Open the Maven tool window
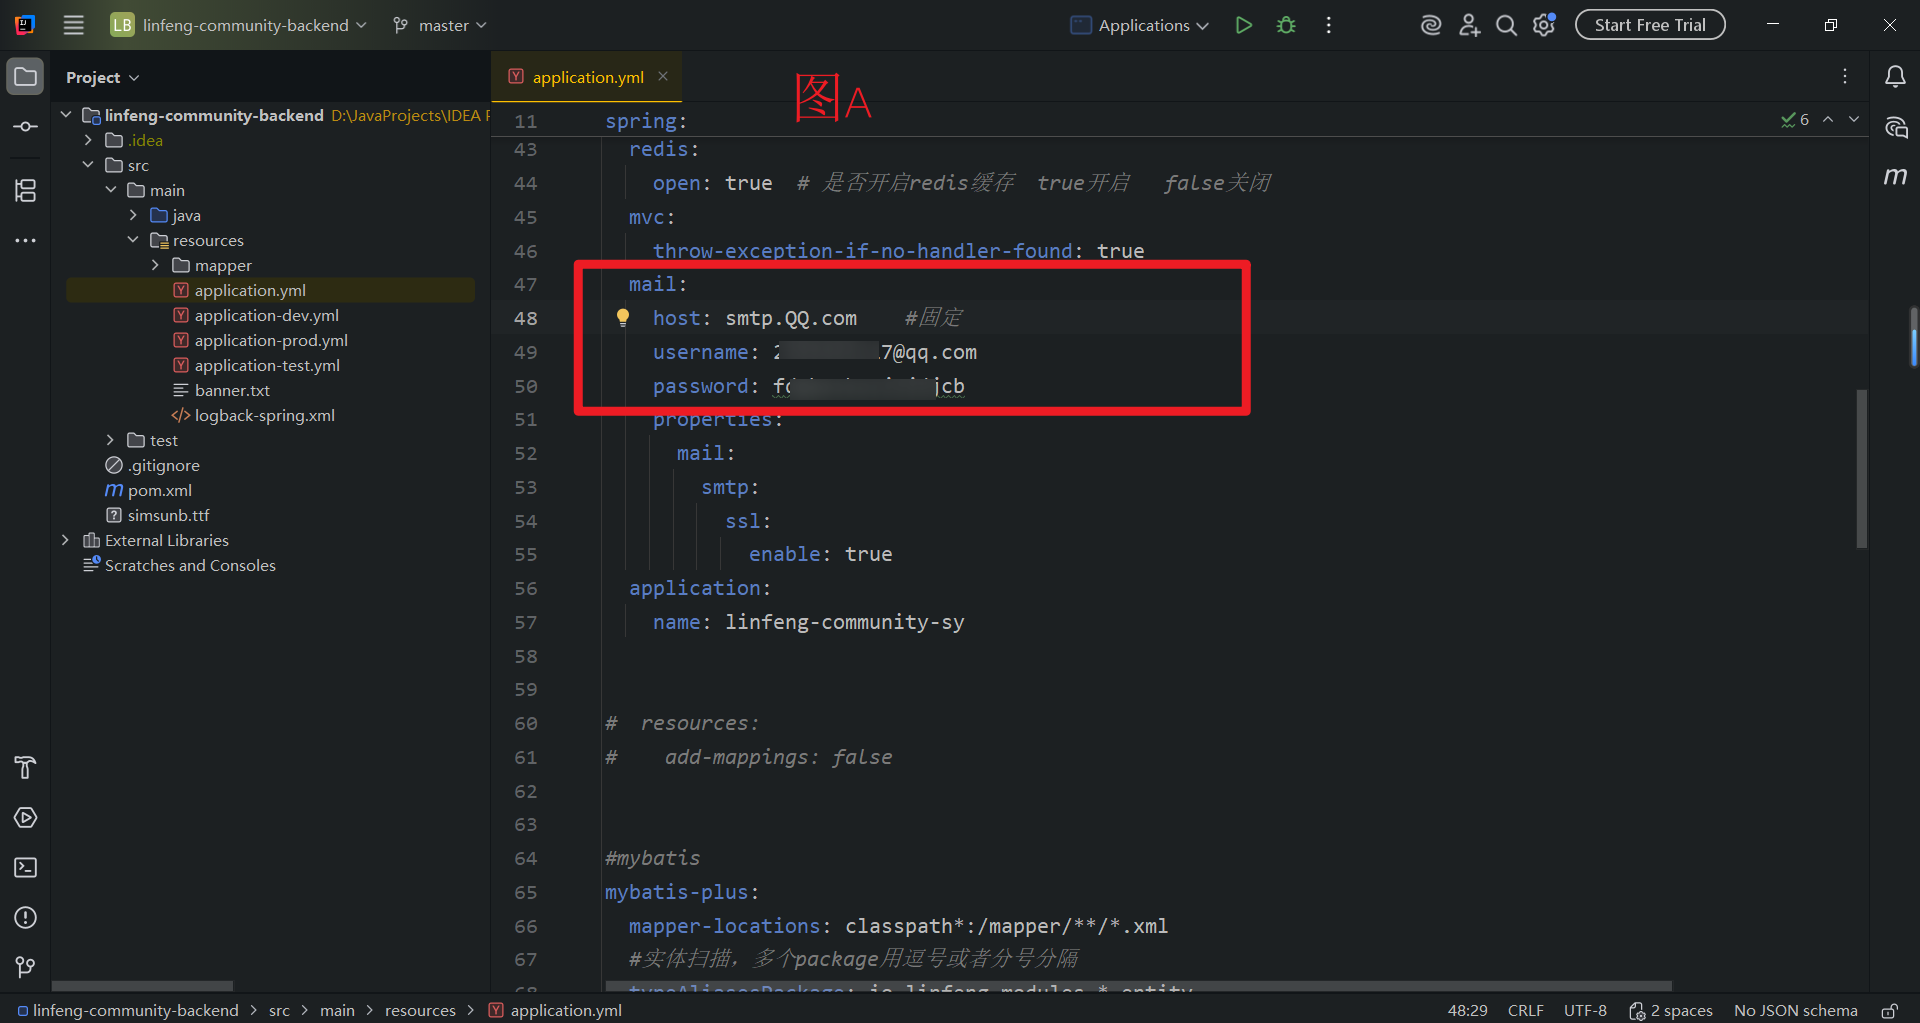 [1895, 177]
